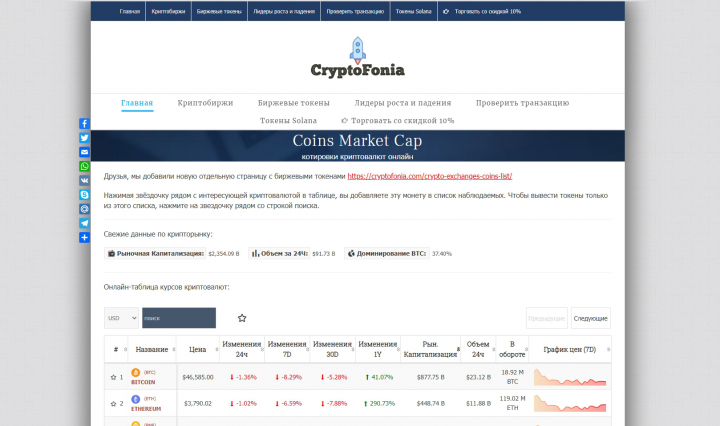Add Bitcoin to watchlist with star
The width and height of the screenshot is (720, 426).
pos(113,377)
